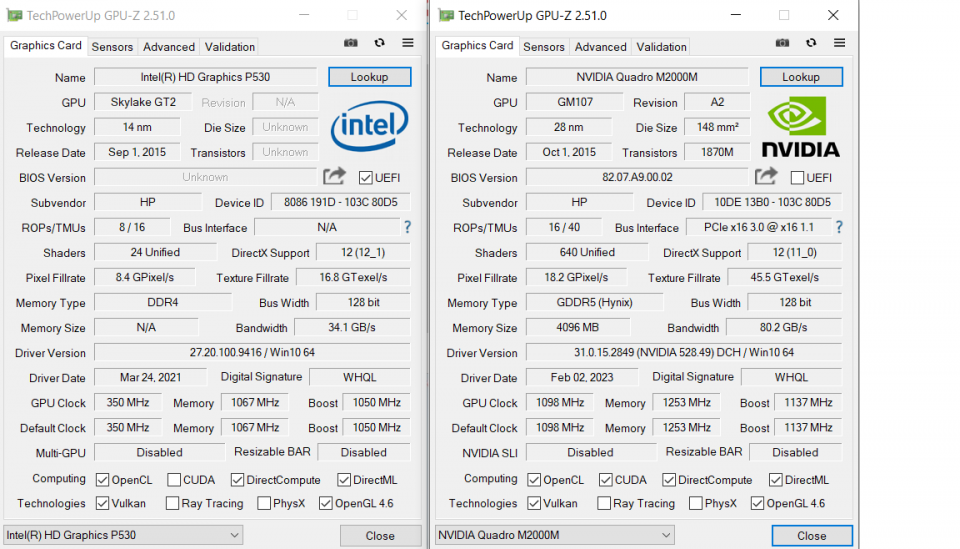Toggle DirectML checkbox in NVIDIA window
This screenshot has height=549, width=960.
coord(776,480)
